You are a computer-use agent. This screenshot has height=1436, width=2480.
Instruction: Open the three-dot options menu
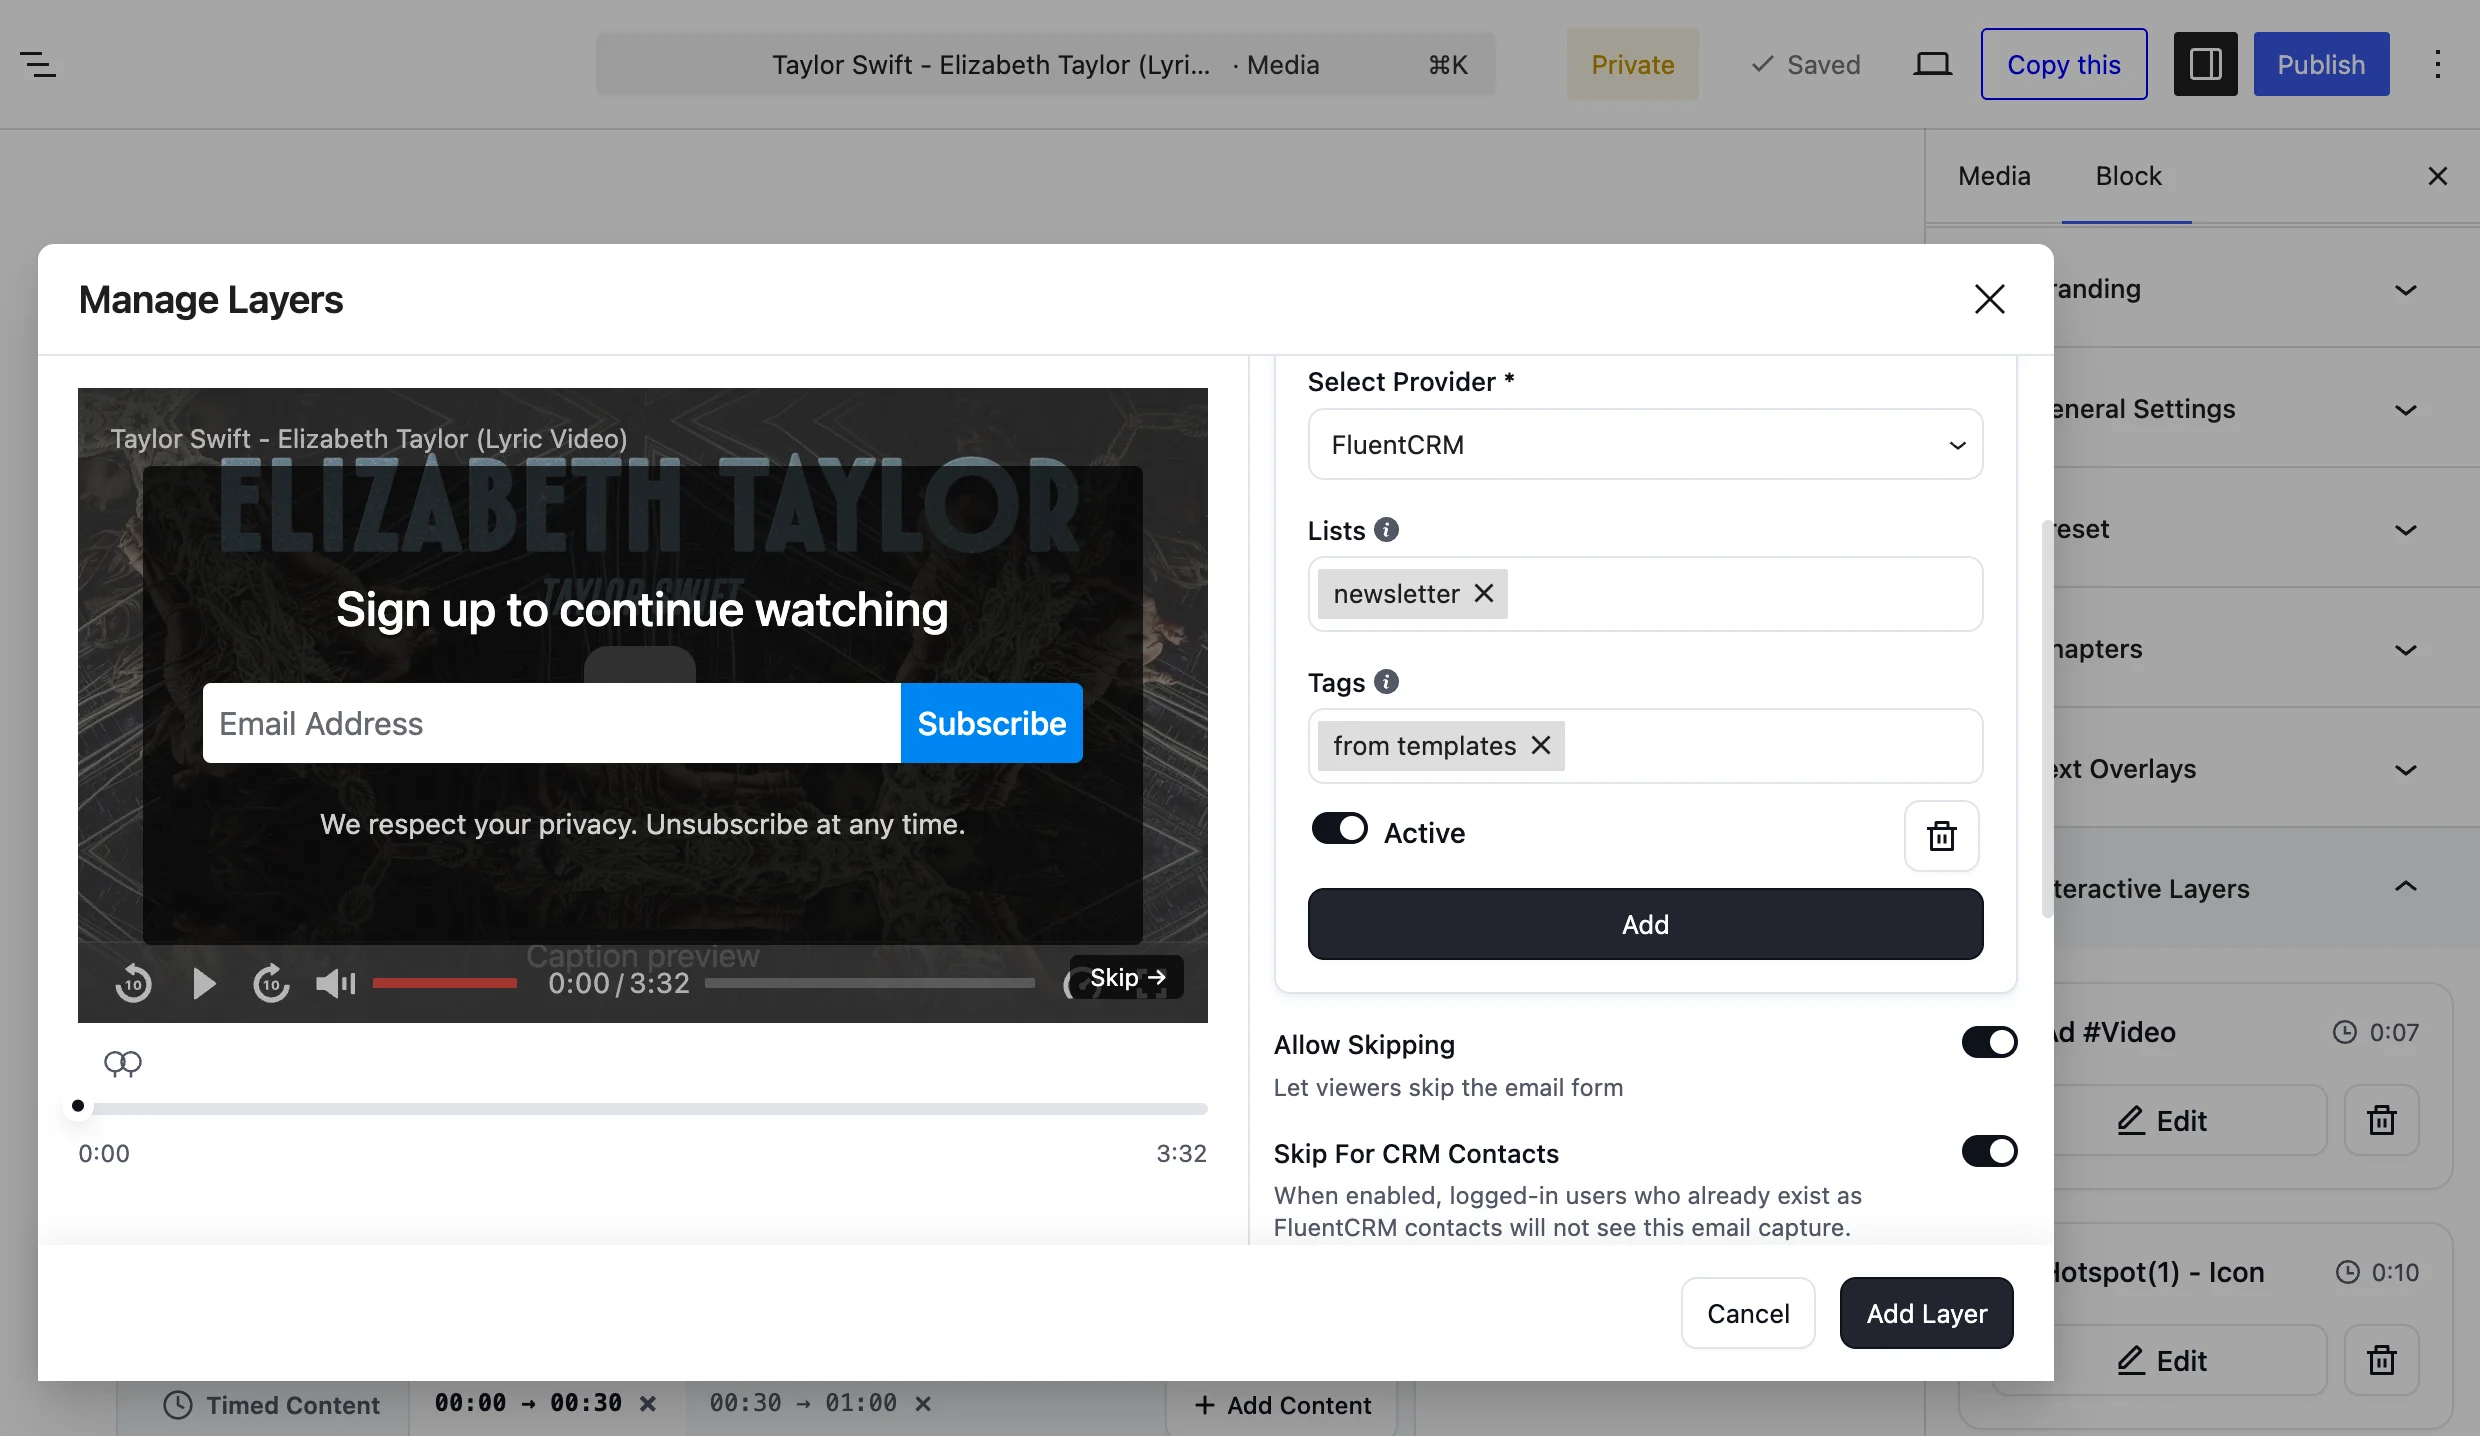tap(2437, 65)
